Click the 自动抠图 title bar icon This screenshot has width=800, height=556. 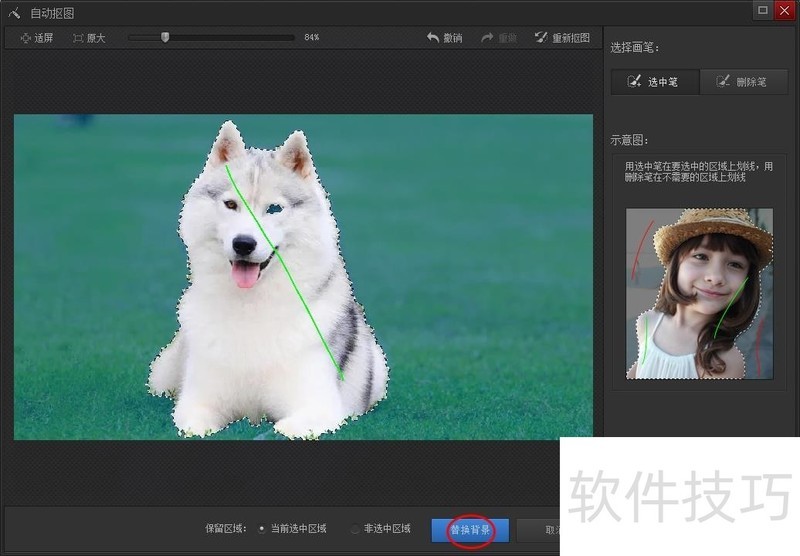point(14,13)
